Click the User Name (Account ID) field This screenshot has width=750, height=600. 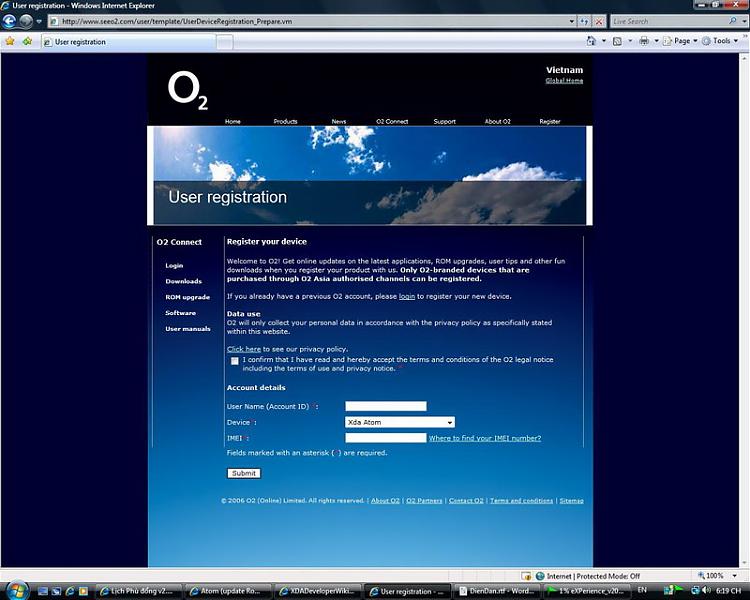pyautogui.click(x=385, y=406)
